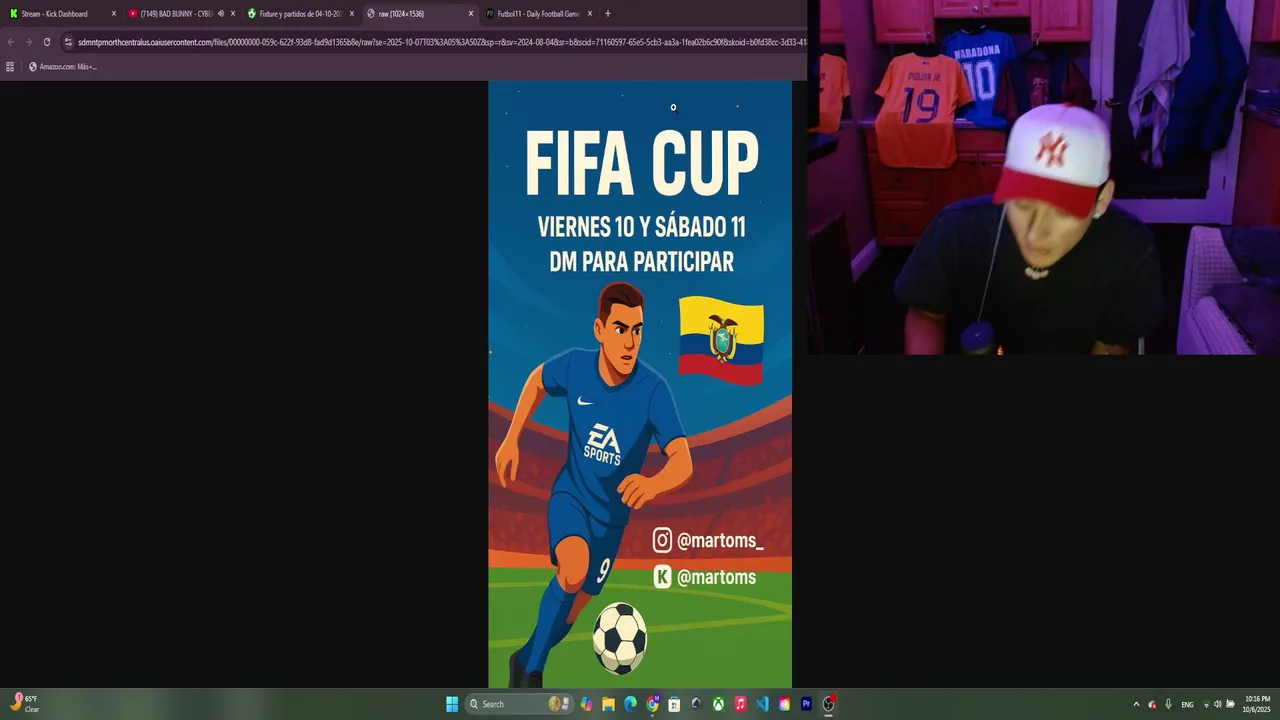1280x720 pixels.
Task: Close the Stream - Kick Dashboard tab
Action: tap(113, 14)
